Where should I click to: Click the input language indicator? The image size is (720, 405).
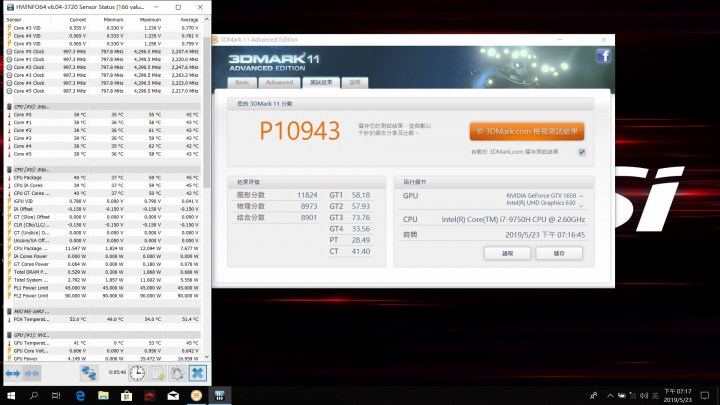[655, 395]
